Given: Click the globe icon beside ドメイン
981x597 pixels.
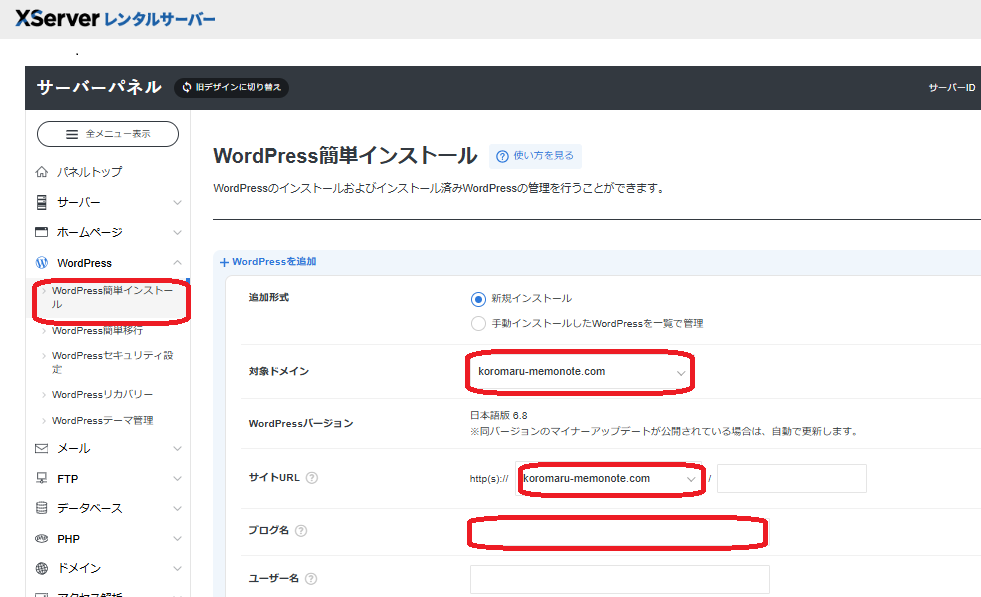Looking at the screenshot, I should [x=41, y=568].
